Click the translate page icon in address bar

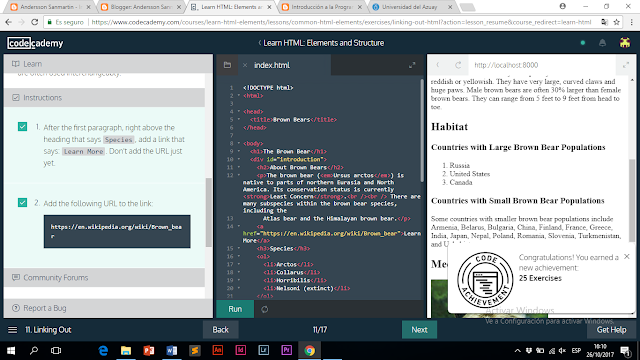[604, 22]
